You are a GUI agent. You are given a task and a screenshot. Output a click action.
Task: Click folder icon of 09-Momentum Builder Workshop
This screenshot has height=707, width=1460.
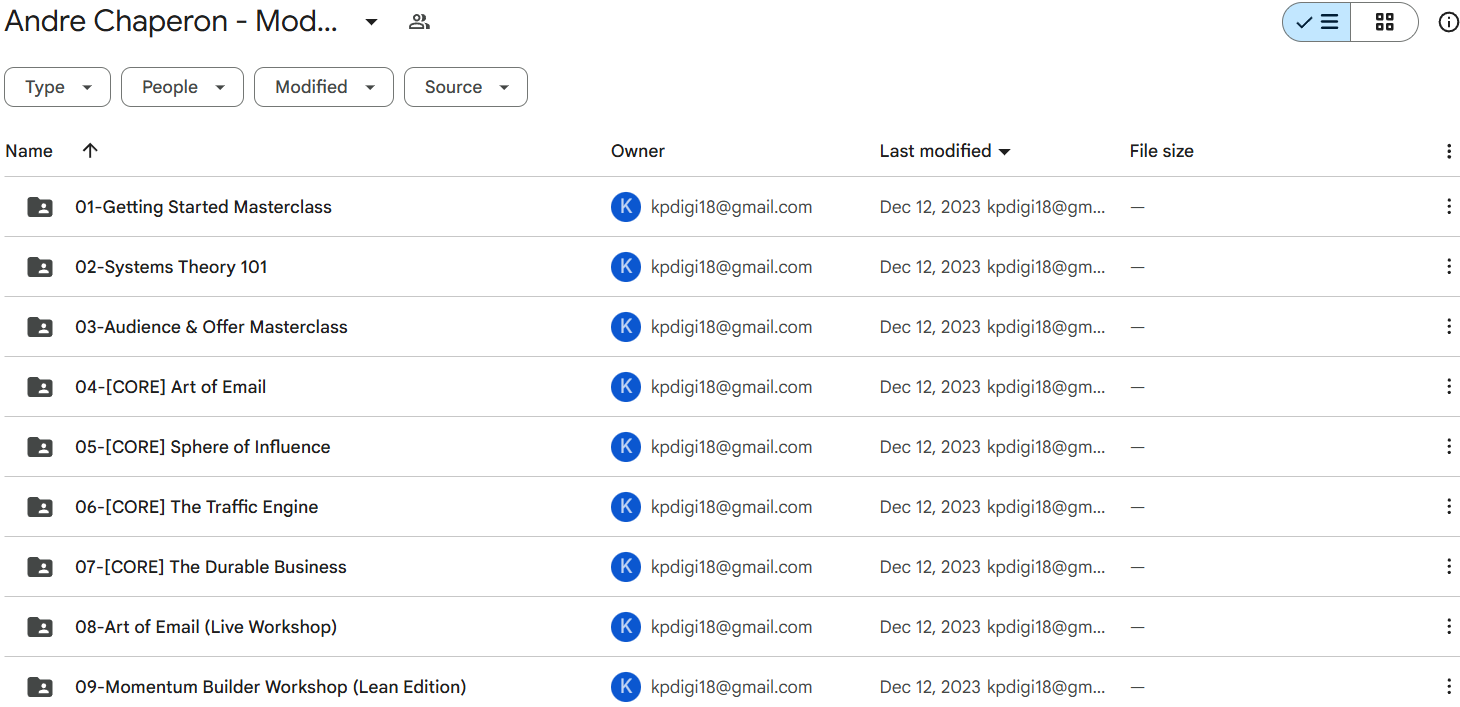click(x=40, y=687)
